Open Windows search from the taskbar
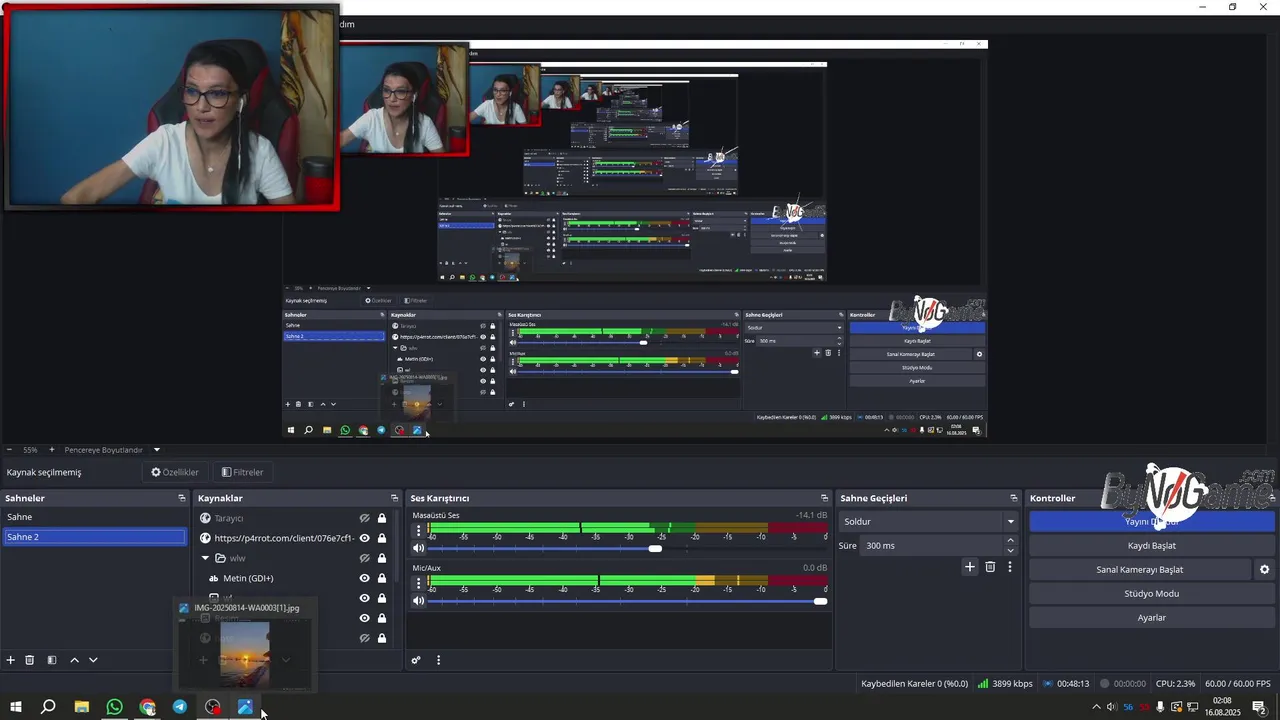Screen dimensions: 1280x720 click(x=48, y=707)
